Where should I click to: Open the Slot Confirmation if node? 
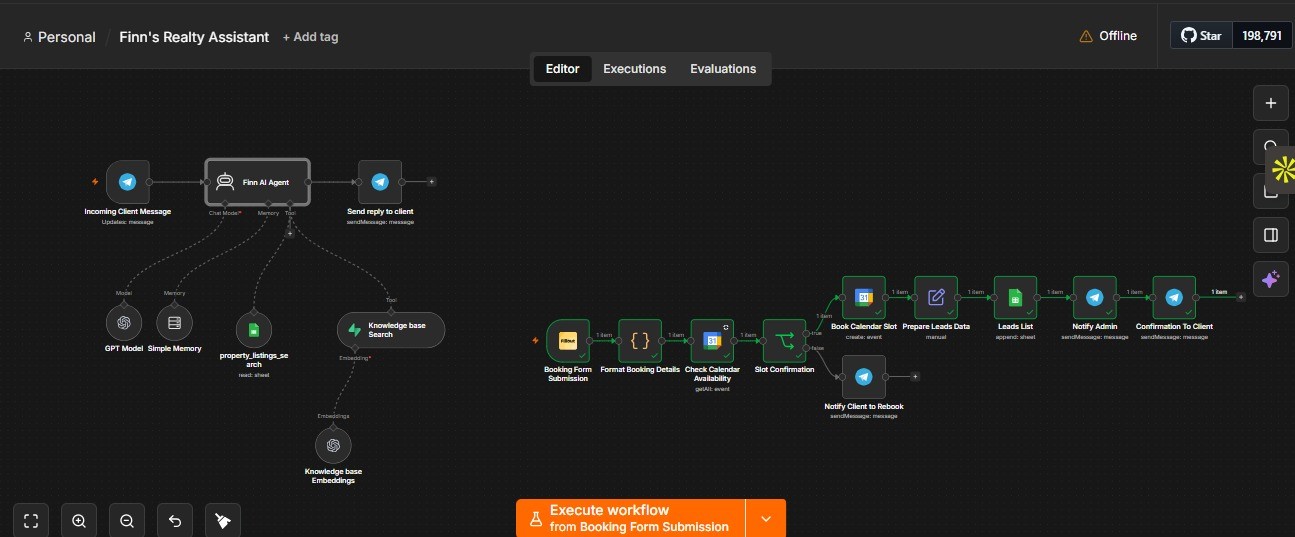pyautogui.click(x=784, y=341)
